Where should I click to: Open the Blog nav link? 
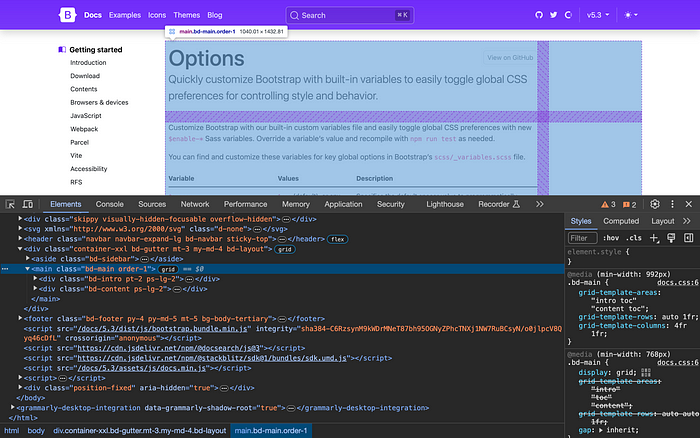(214, 15)
